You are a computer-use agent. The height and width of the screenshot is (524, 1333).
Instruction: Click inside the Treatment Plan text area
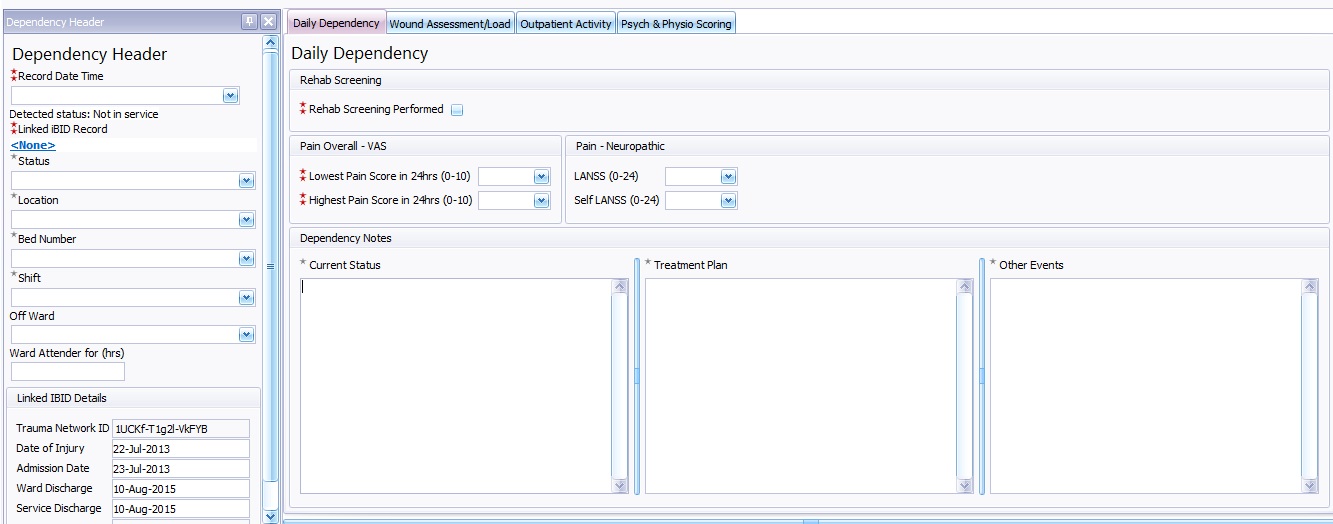pos(800,385)
